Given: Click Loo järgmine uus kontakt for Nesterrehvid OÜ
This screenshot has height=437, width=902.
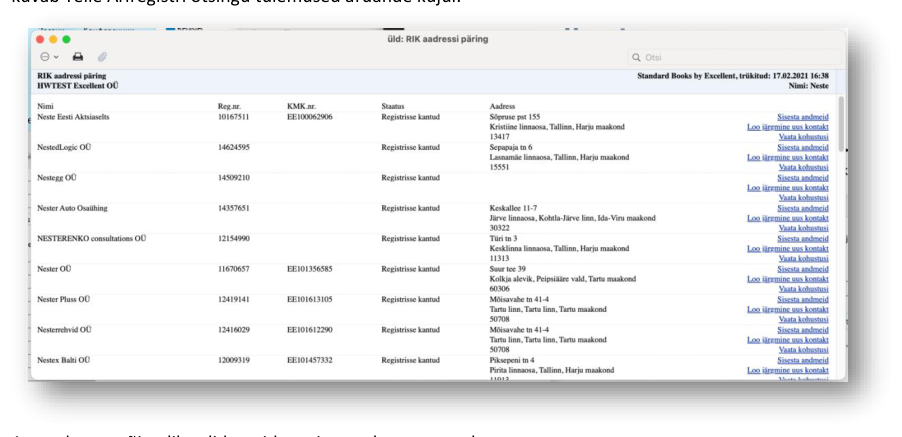Looking at the screenshot, I should point(788,340).
